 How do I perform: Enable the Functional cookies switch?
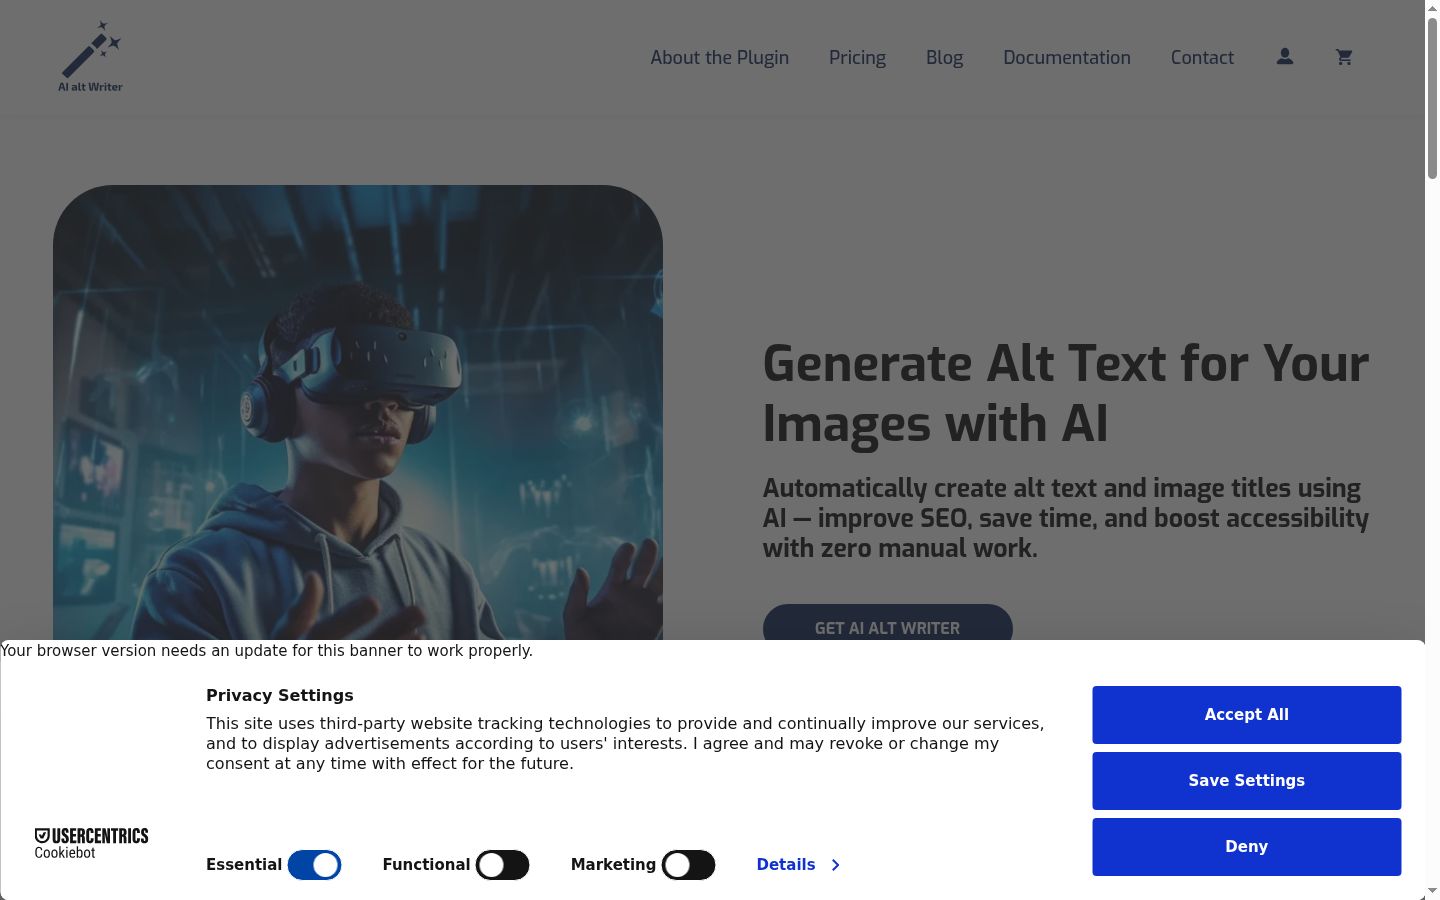[x=502, y=865]
